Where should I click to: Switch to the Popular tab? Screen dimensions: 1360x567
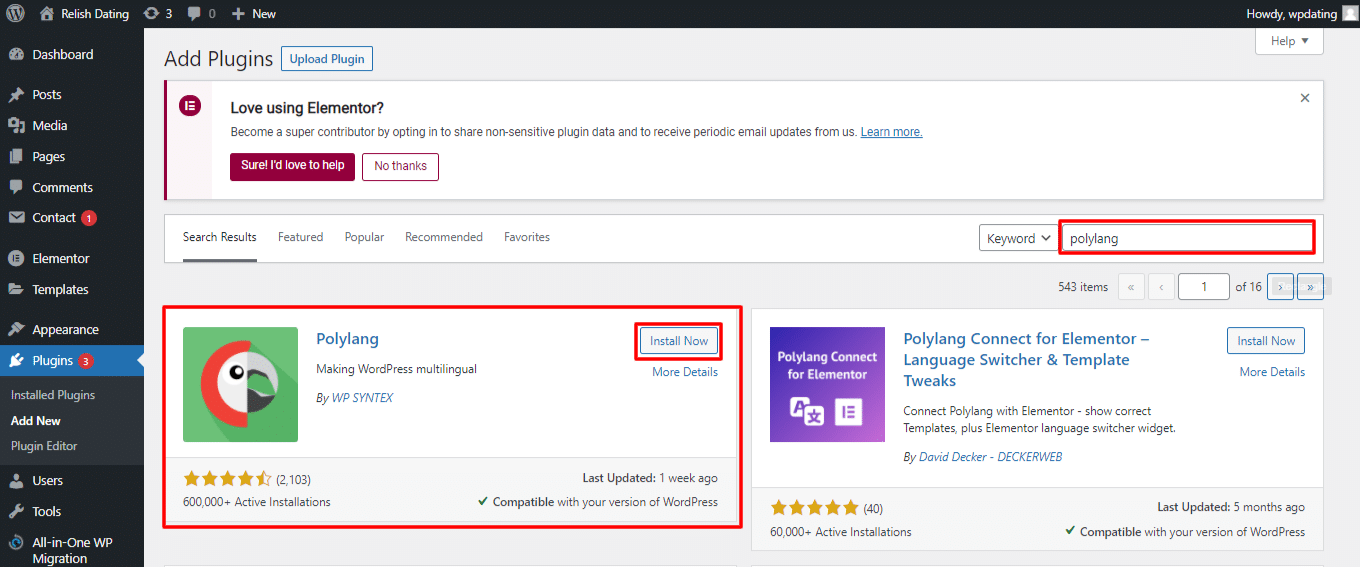click(364, 238)
